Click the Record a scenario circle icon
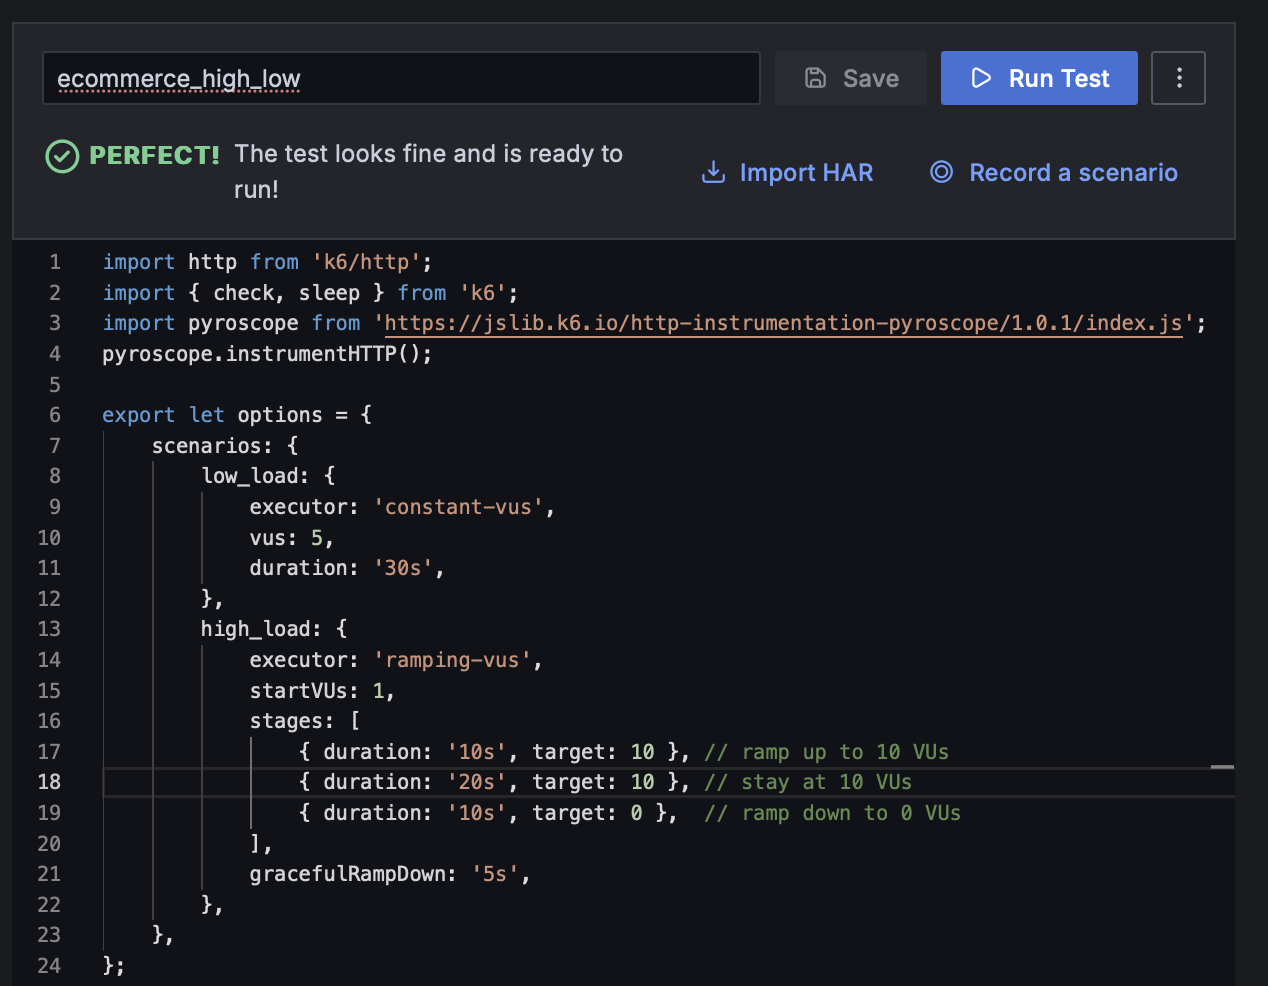This screenshot has width=1268, height=986. click(x=941, y=172)
